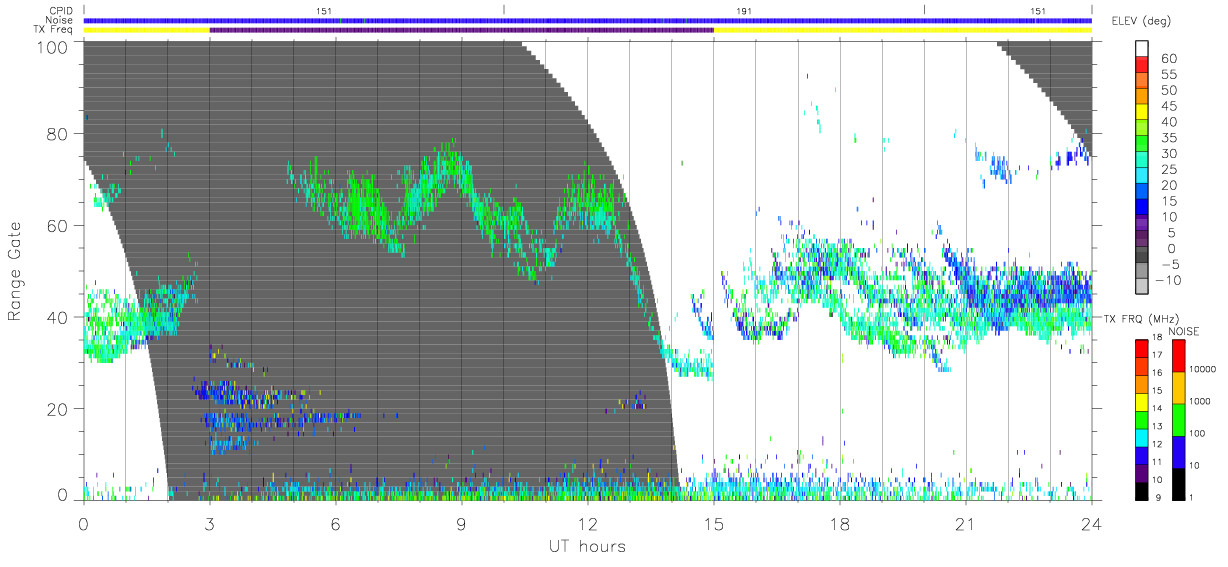Click the '60' tick label on Range Gate axis
1228x567 pixels.
(x=56, y=226)
